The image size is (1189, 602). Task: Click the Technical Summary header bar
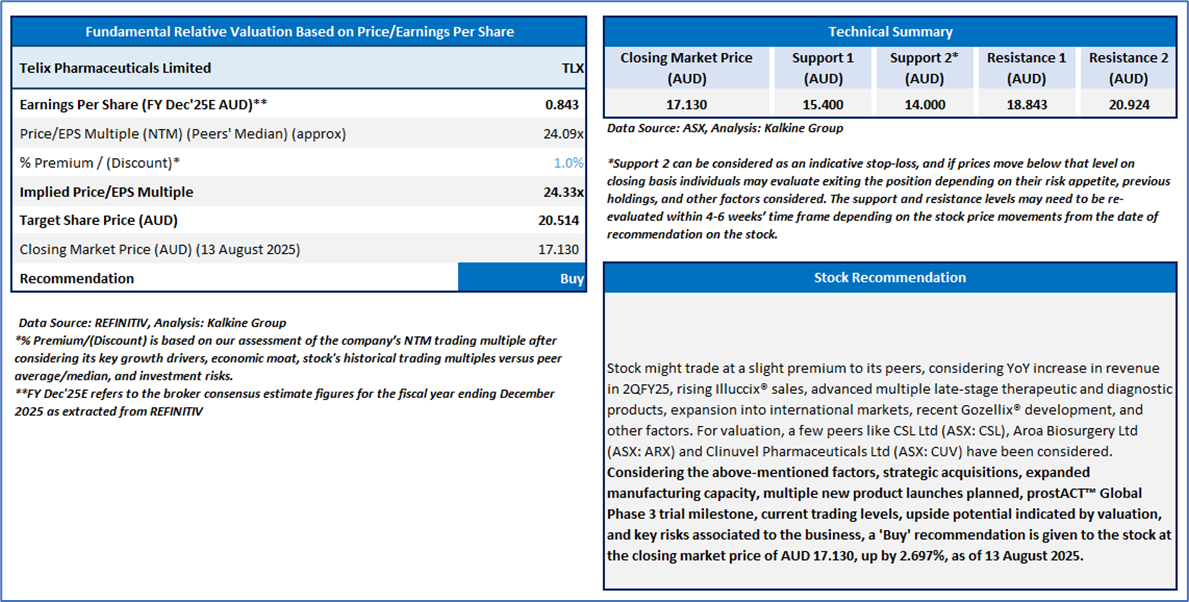(890, 32)
